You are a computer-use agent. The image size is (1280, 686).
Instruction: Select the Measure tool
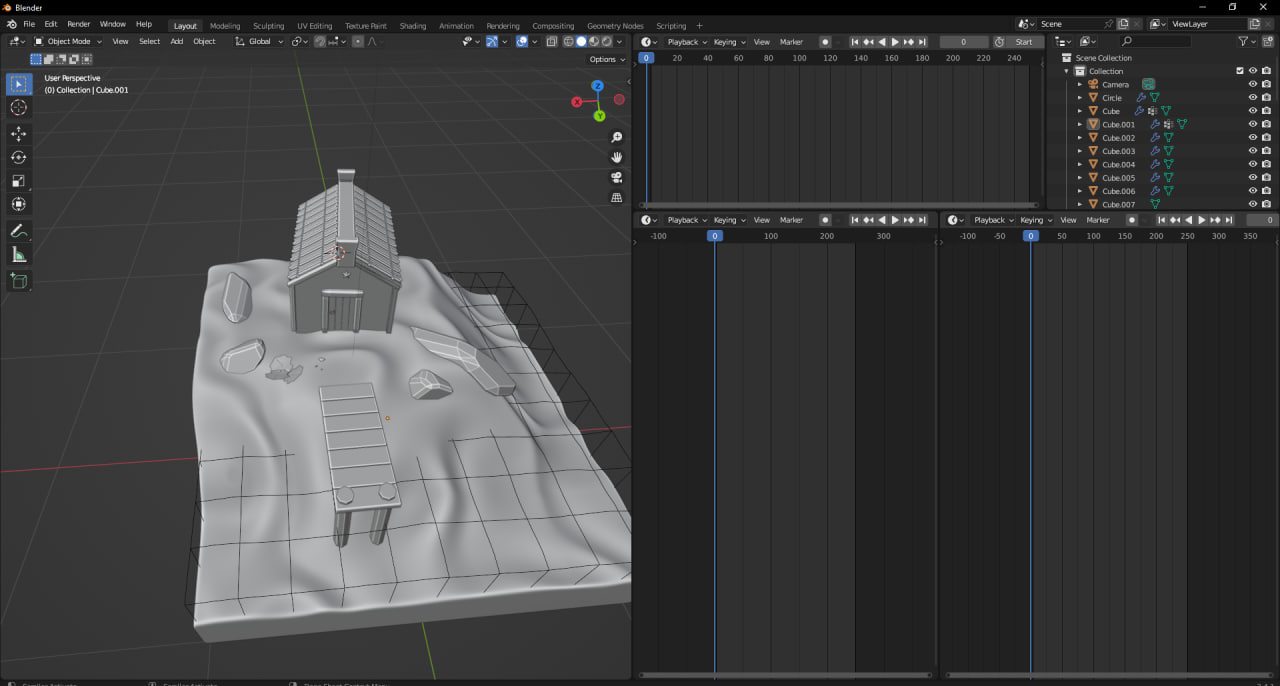pos(19,255)
